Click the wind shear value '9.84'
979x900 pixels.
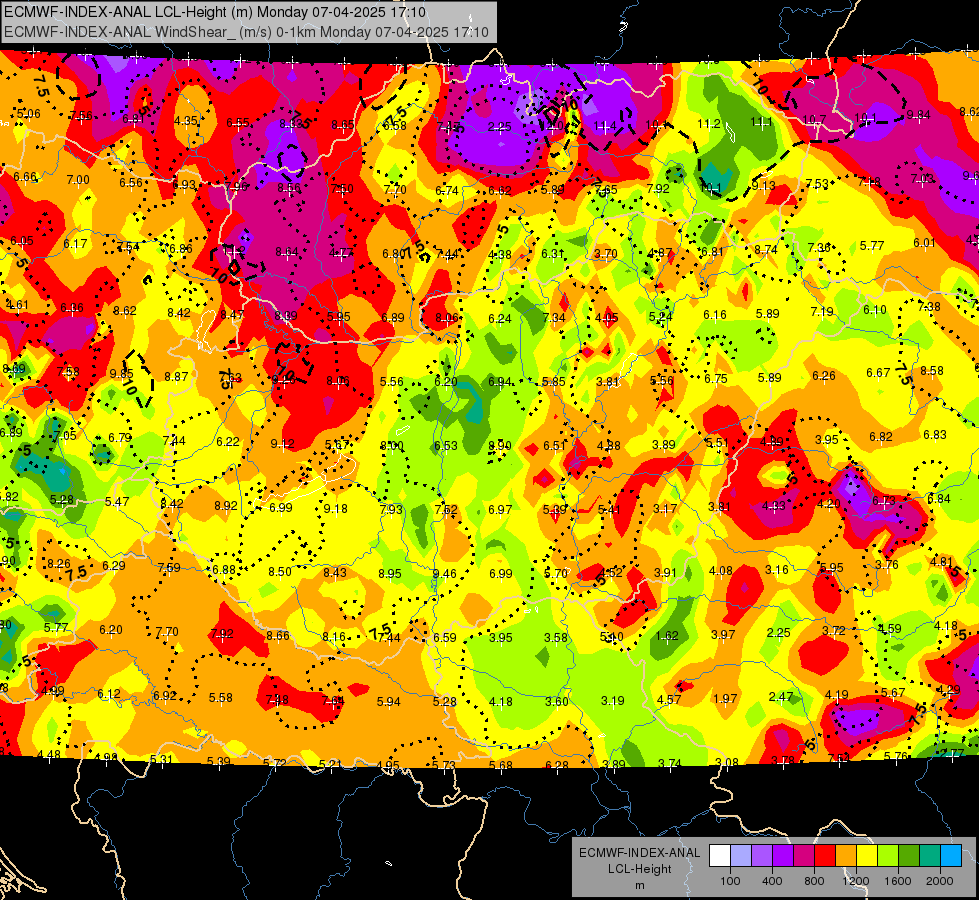pos(918,114)
